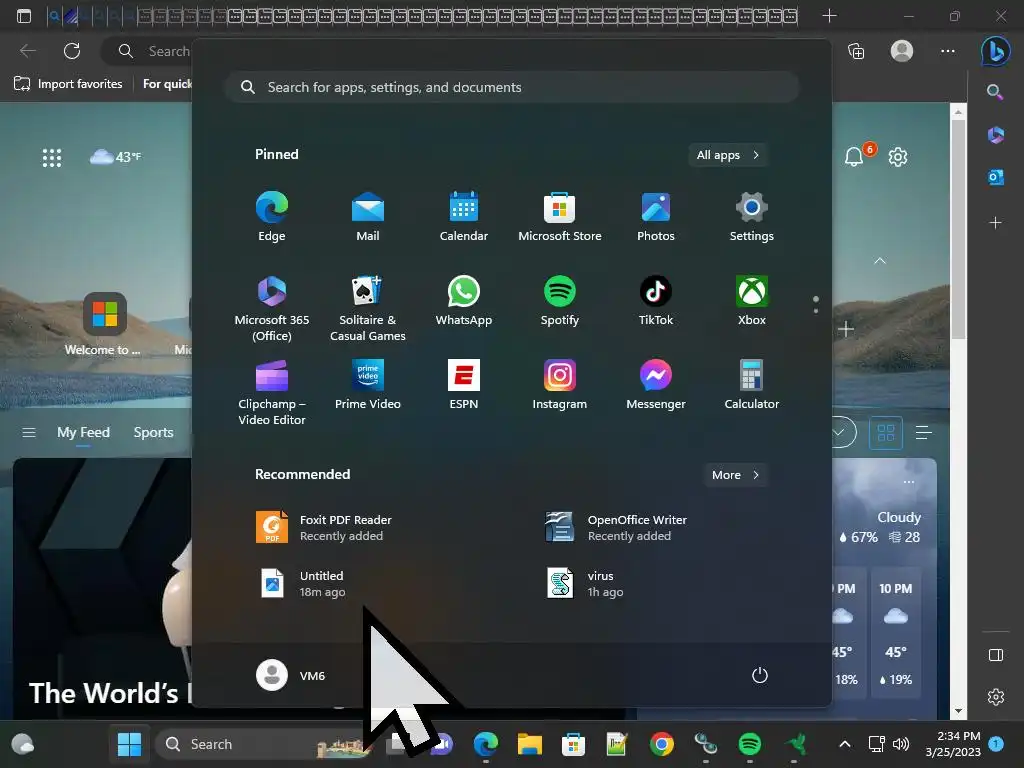The image size is (1024, 768).
Task: Launch the Xbox app
Action: (752, 300)
